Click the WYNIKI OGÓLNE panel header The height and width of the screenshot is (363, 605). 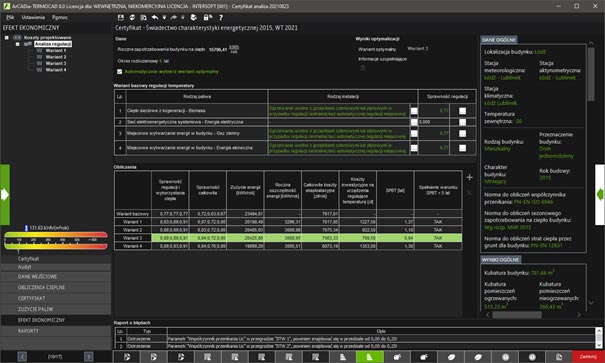pos(500,260)
